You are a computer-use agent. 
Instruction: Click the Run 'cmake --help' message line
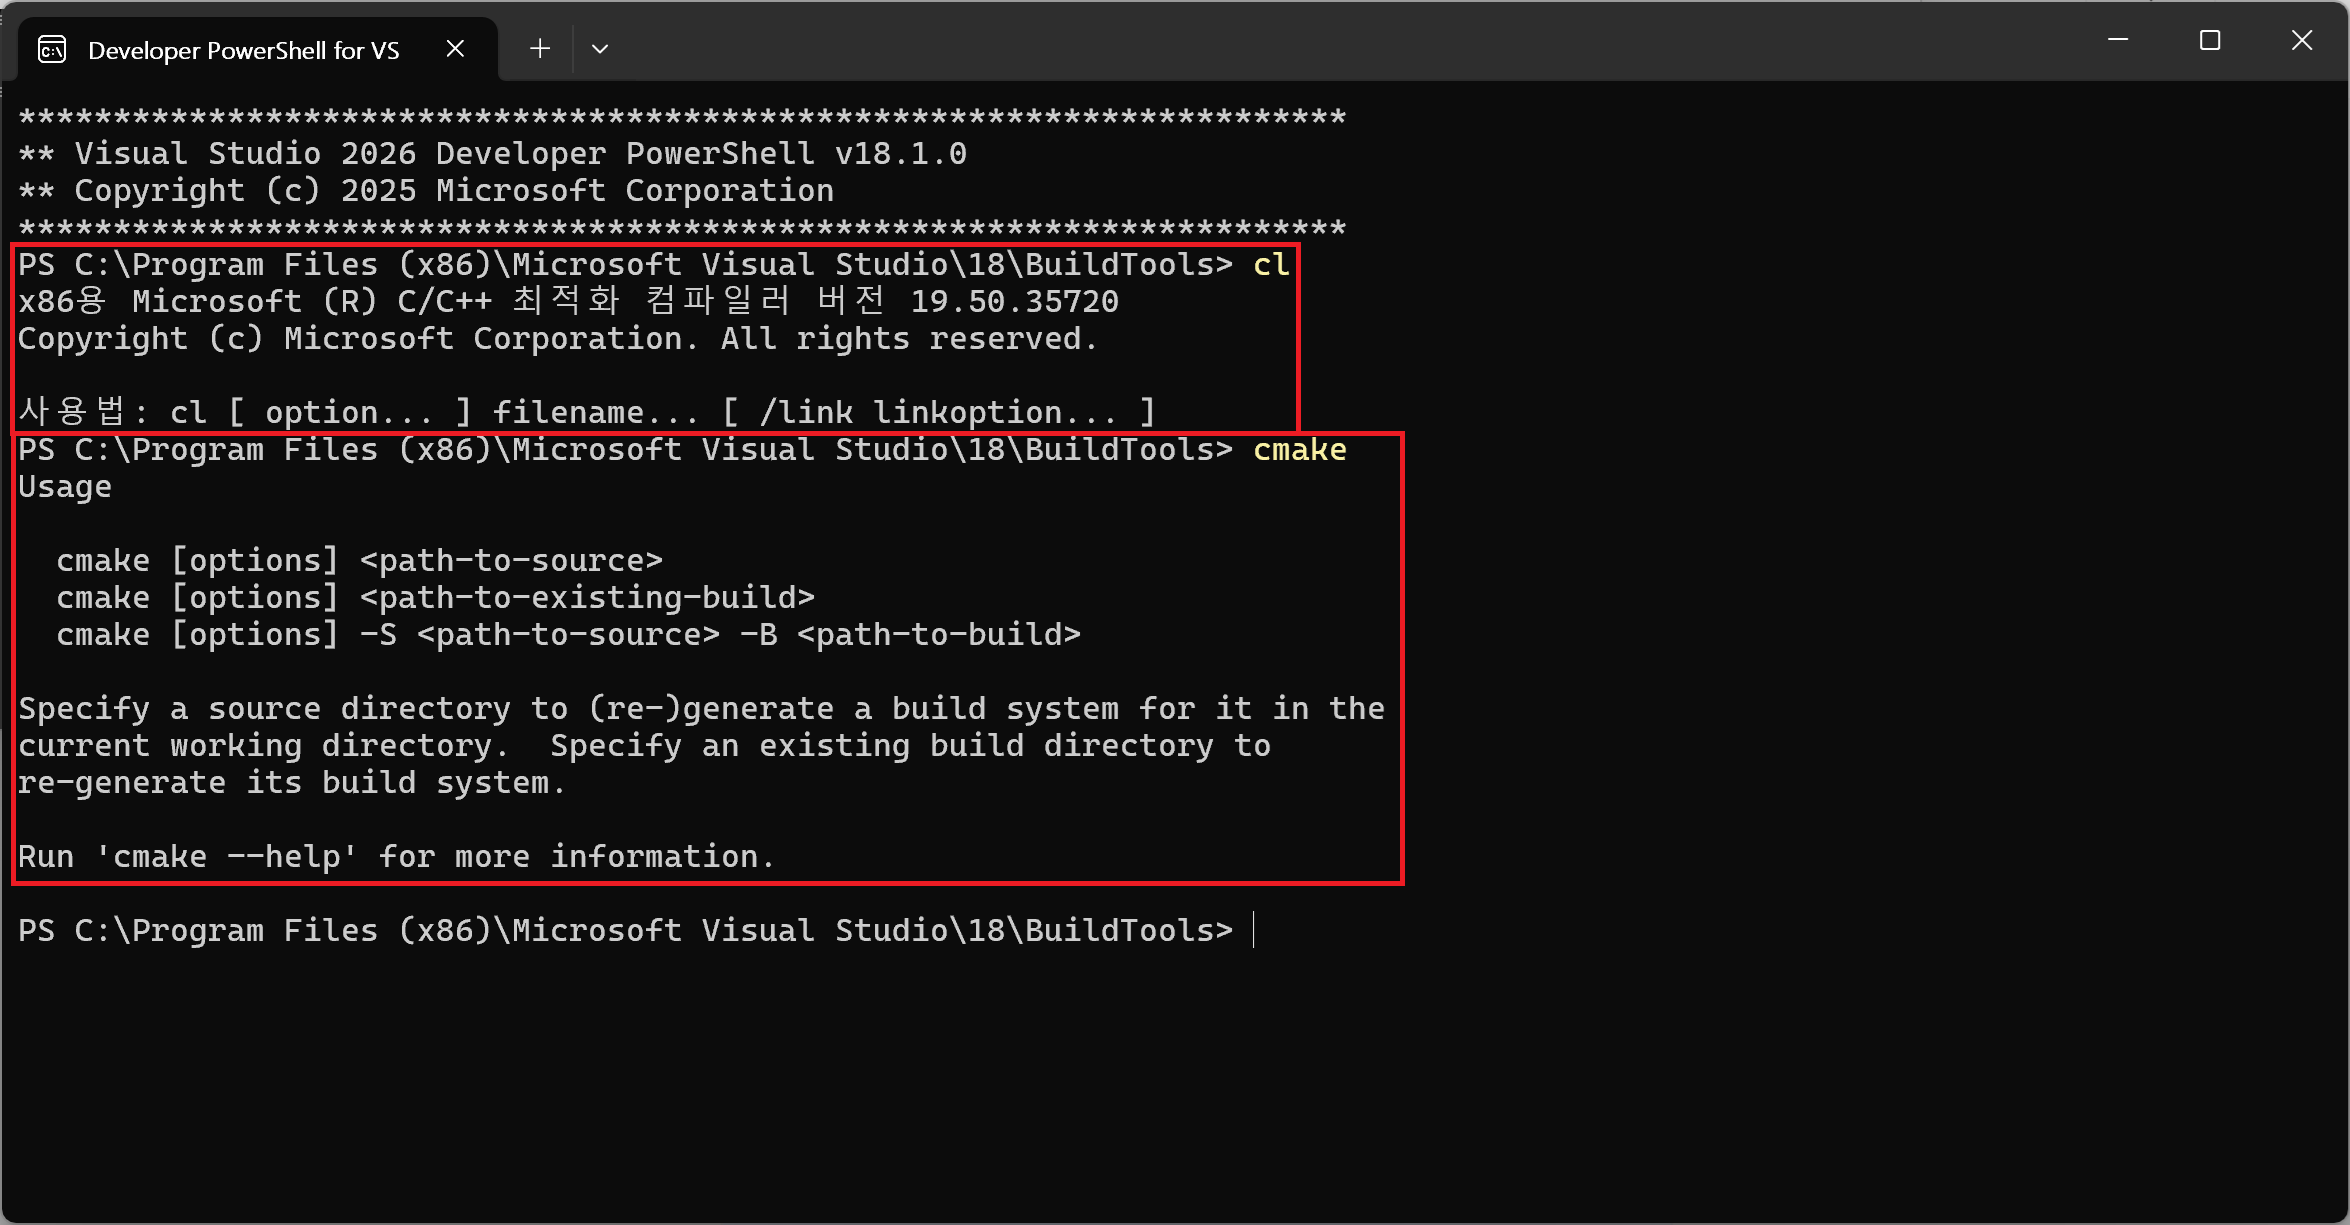coord(395,856)
